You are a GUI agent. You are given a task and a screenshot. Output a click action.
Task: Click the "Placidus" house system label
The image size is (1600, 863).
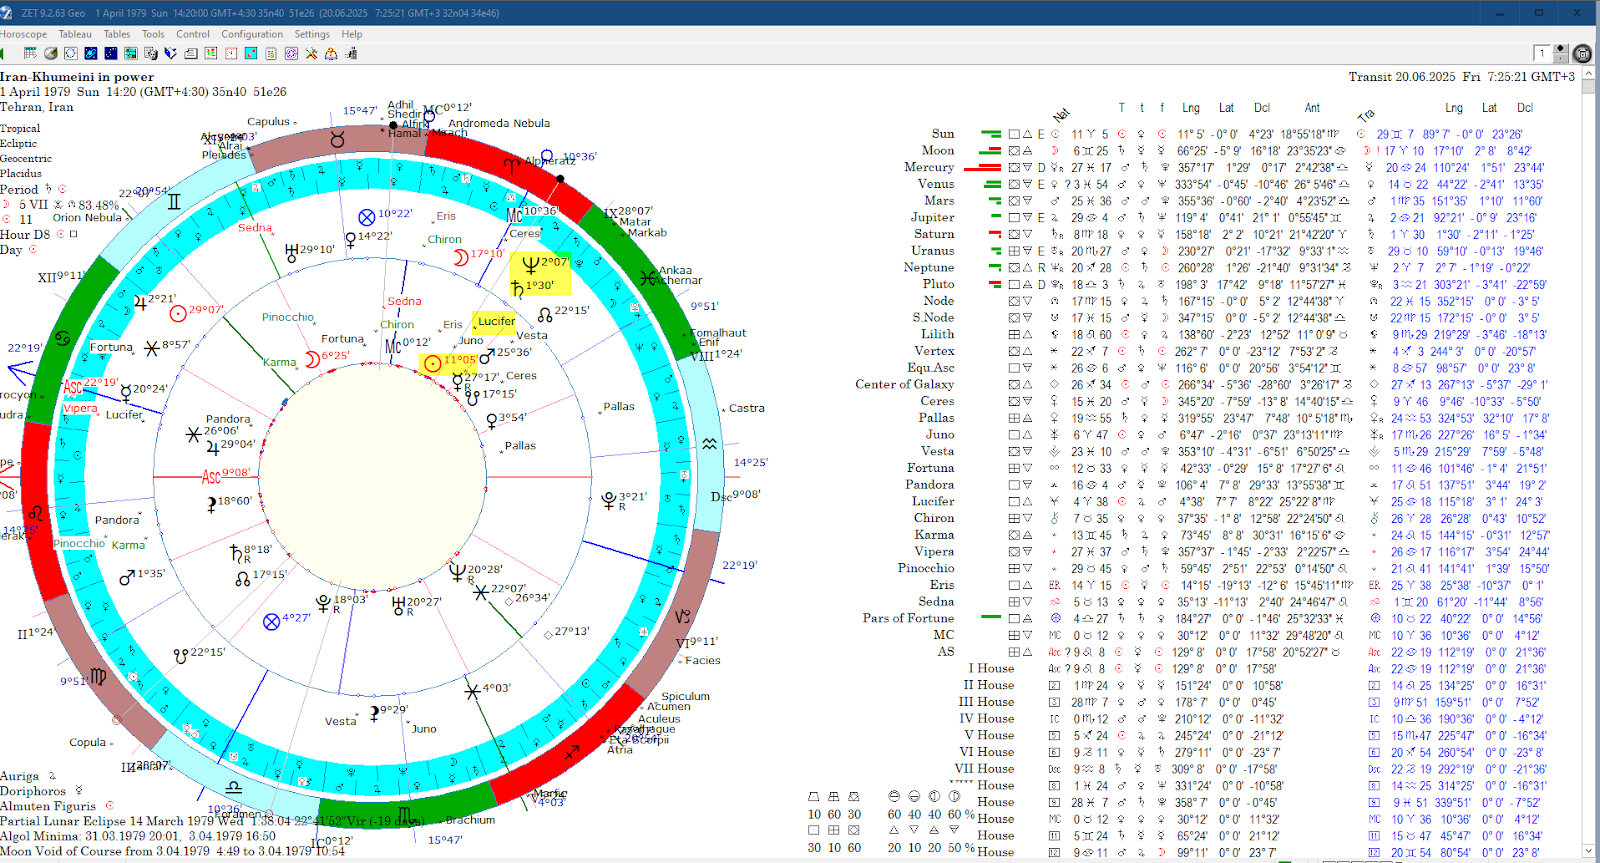click(x=21, y=173)
